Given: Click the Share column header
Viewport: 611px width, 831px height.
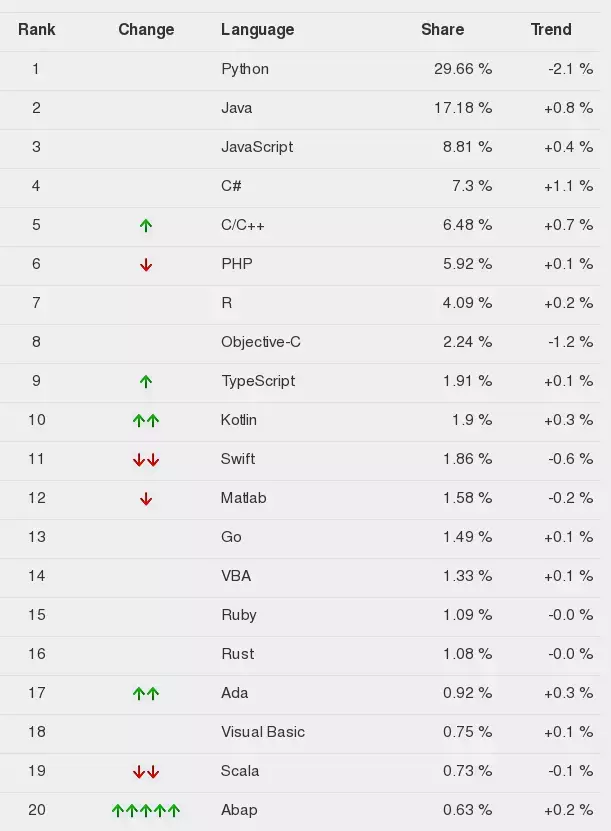Looking at the screenshot, I should pyautogui.click(x=442, y=30).
